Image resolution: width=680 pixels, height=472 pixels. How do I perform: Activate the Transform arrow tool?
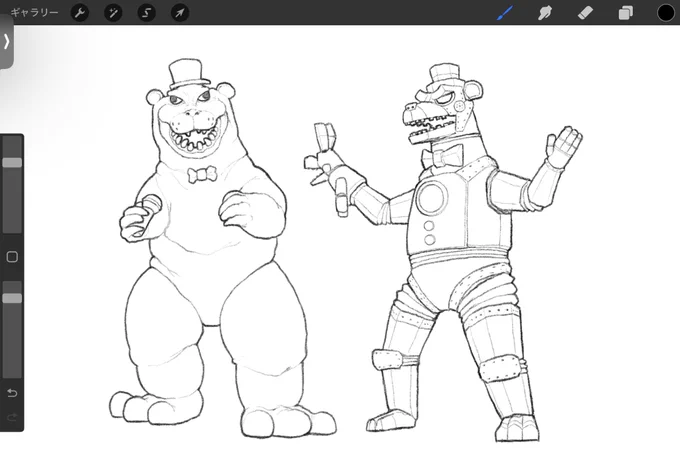[180, 13]
